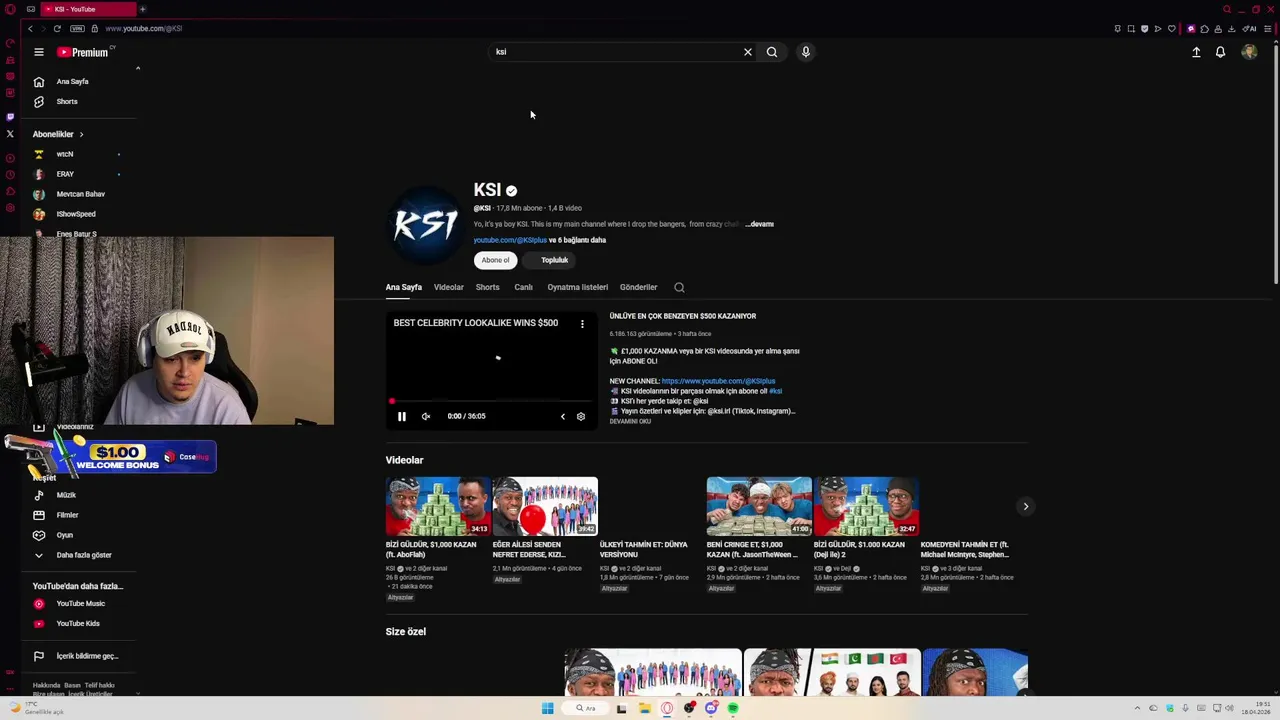The width and height of the screenshot is (1280, 720).
Task: Open the featured player settings gear
Action: point(580,416)
